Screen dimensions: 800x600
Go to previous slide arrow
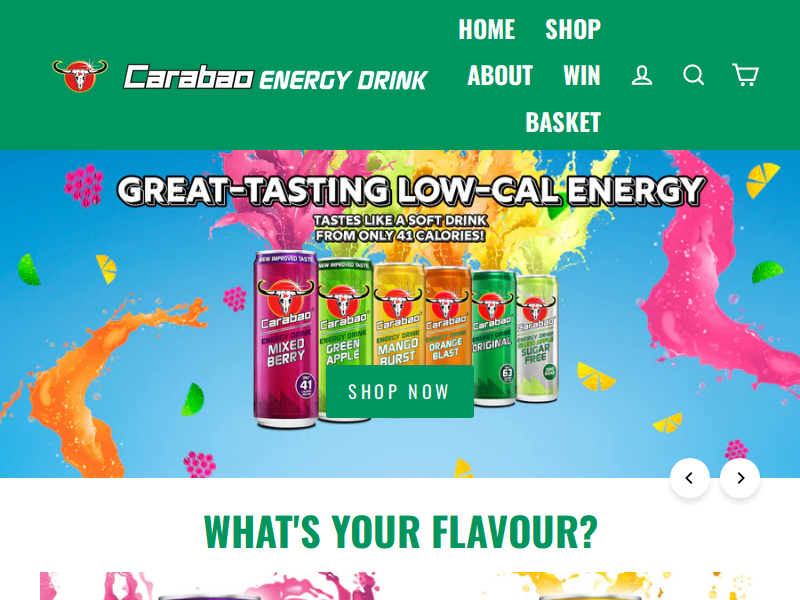tap(690, 478)
